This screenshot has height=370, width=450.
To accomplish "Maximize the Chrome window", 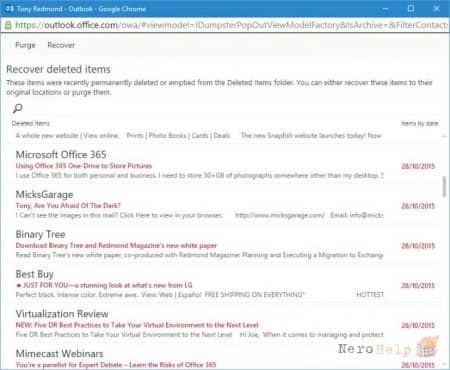I will click(411, 8).
